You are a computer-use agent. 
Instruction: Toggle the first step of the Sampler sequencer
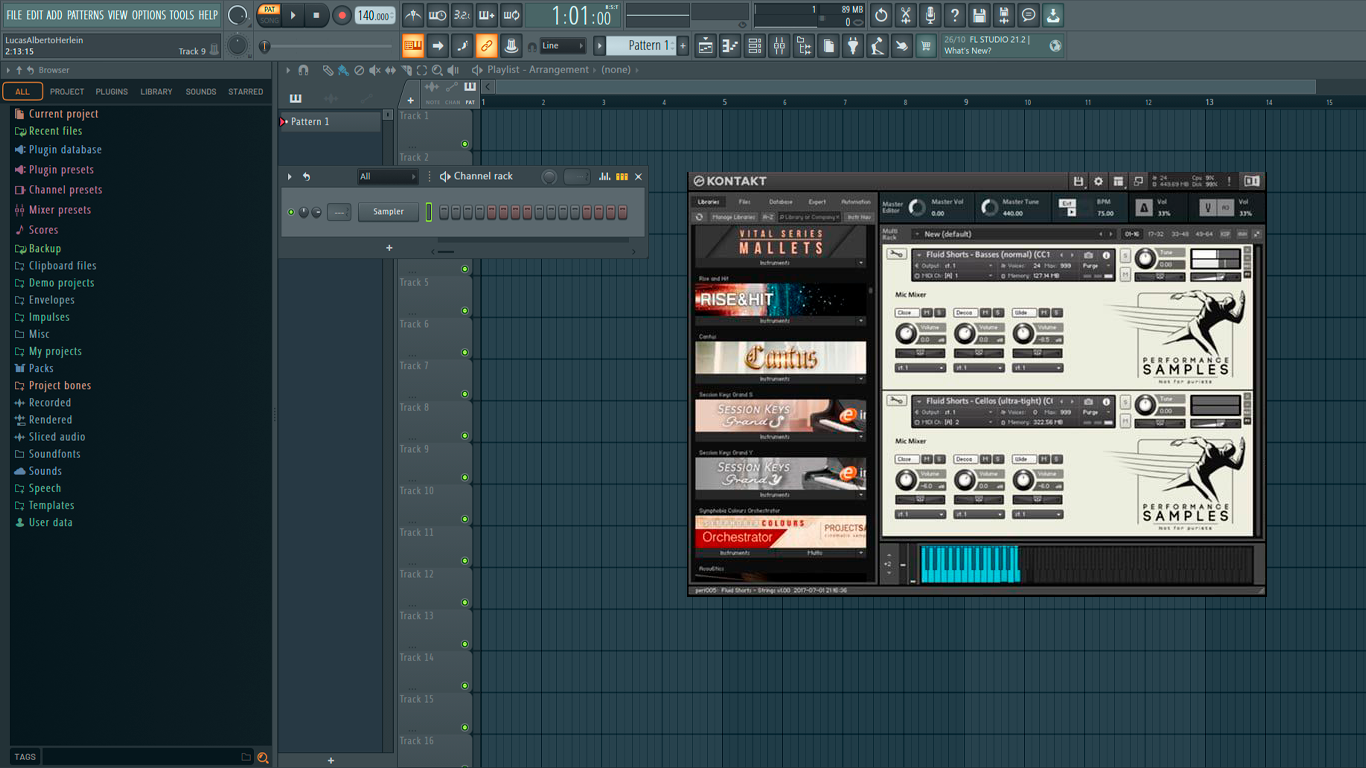[x=444, y=212]
